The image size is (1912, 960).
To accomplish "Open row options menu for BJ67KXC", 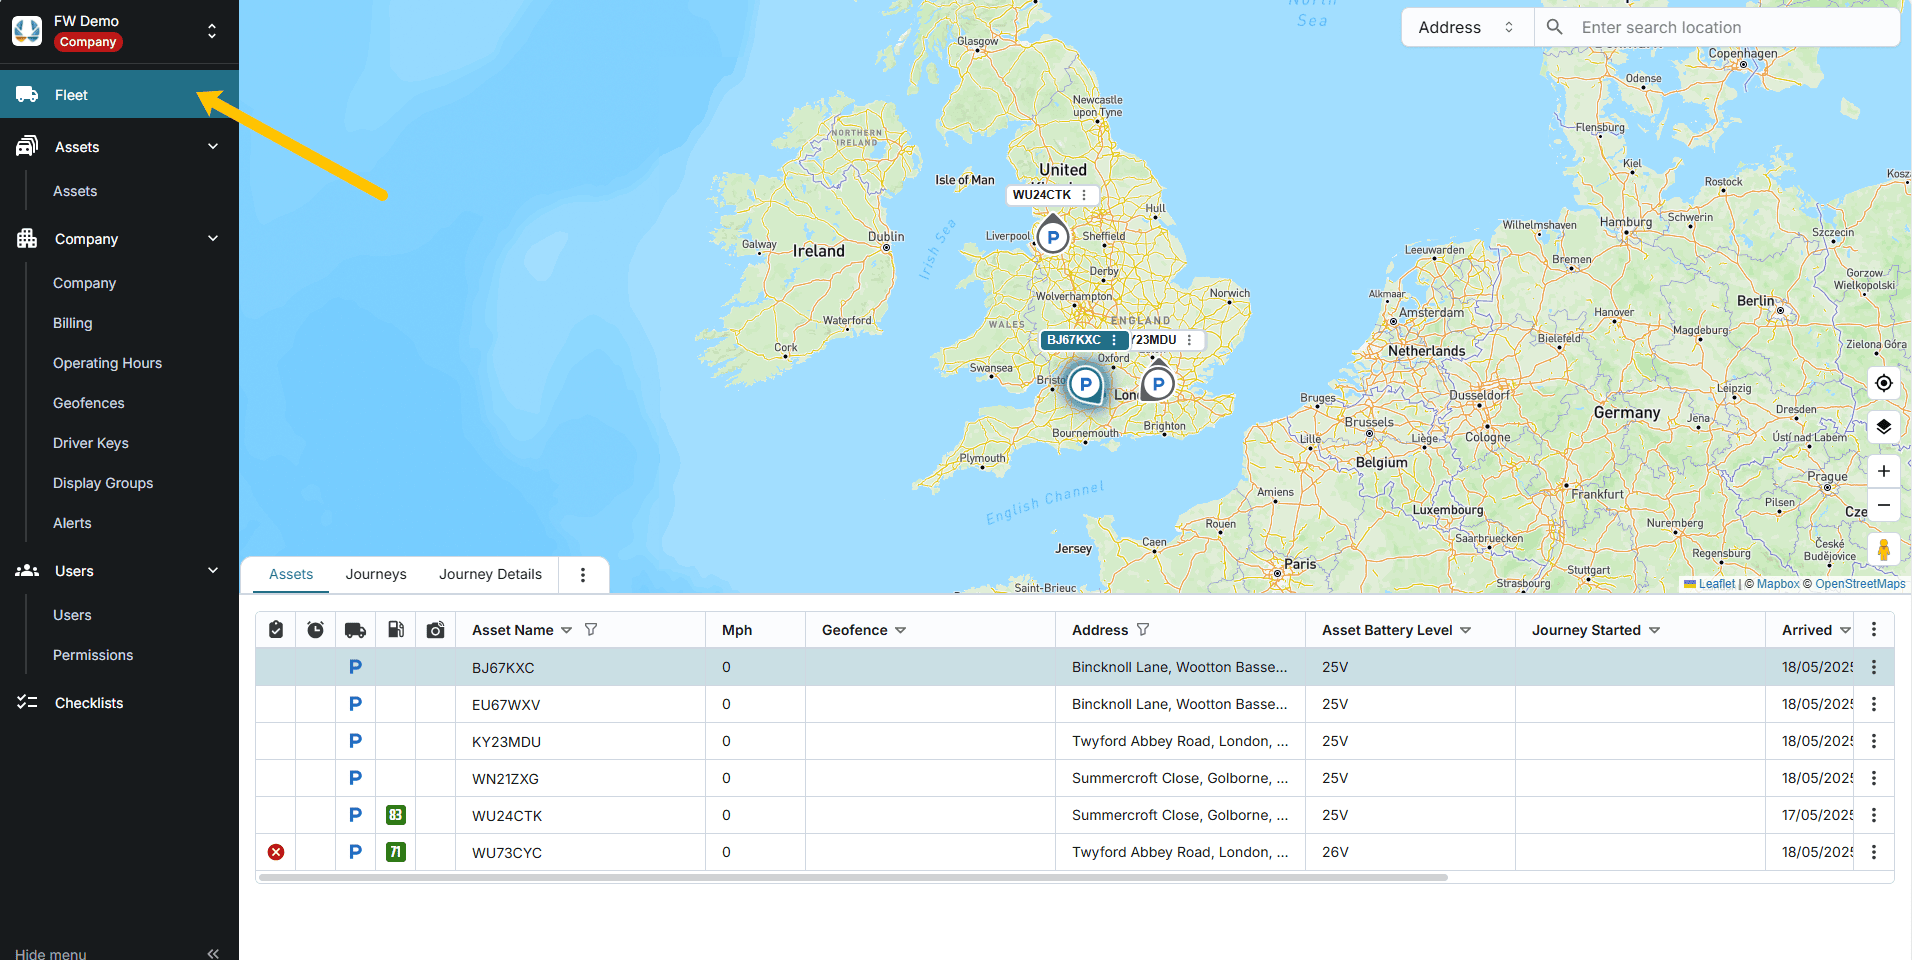I will point(1873,667).
